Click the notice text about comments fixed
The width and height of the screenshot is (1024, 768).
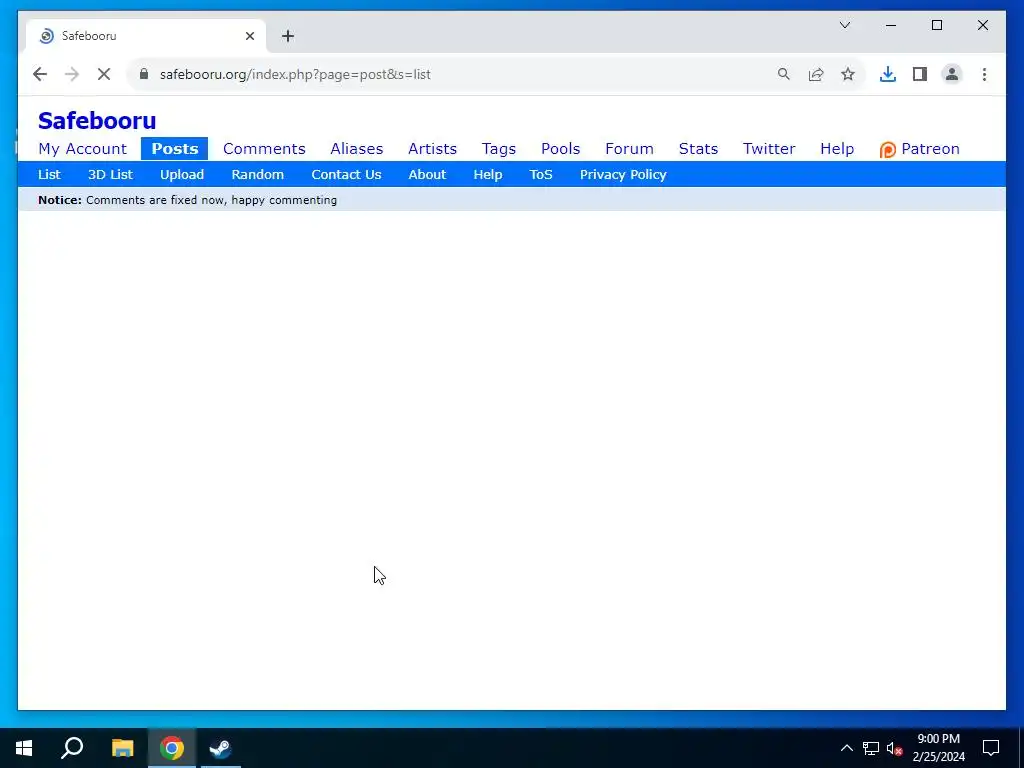[x=212, y=200]
